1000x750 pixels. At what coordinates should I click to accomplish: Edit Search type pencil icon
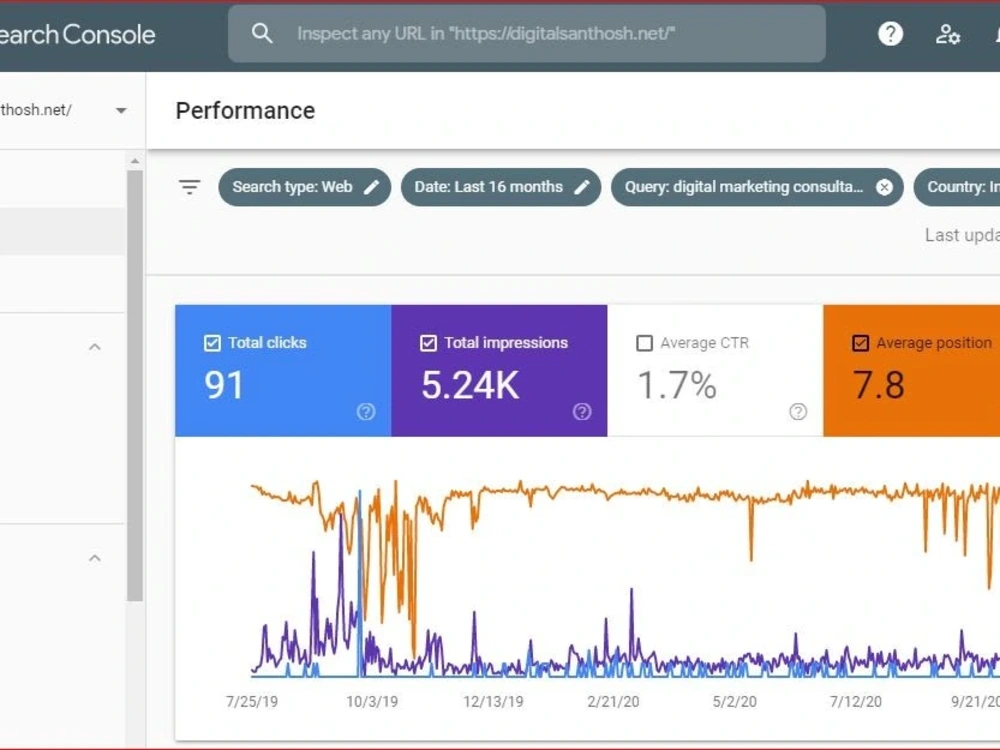372,187
